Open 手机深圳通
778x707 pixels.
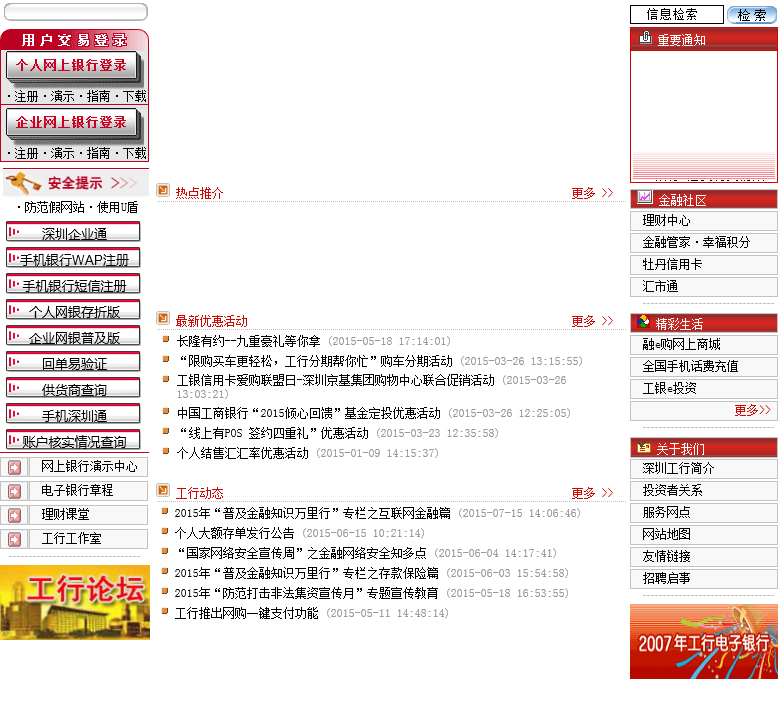[x=73, y=413]
